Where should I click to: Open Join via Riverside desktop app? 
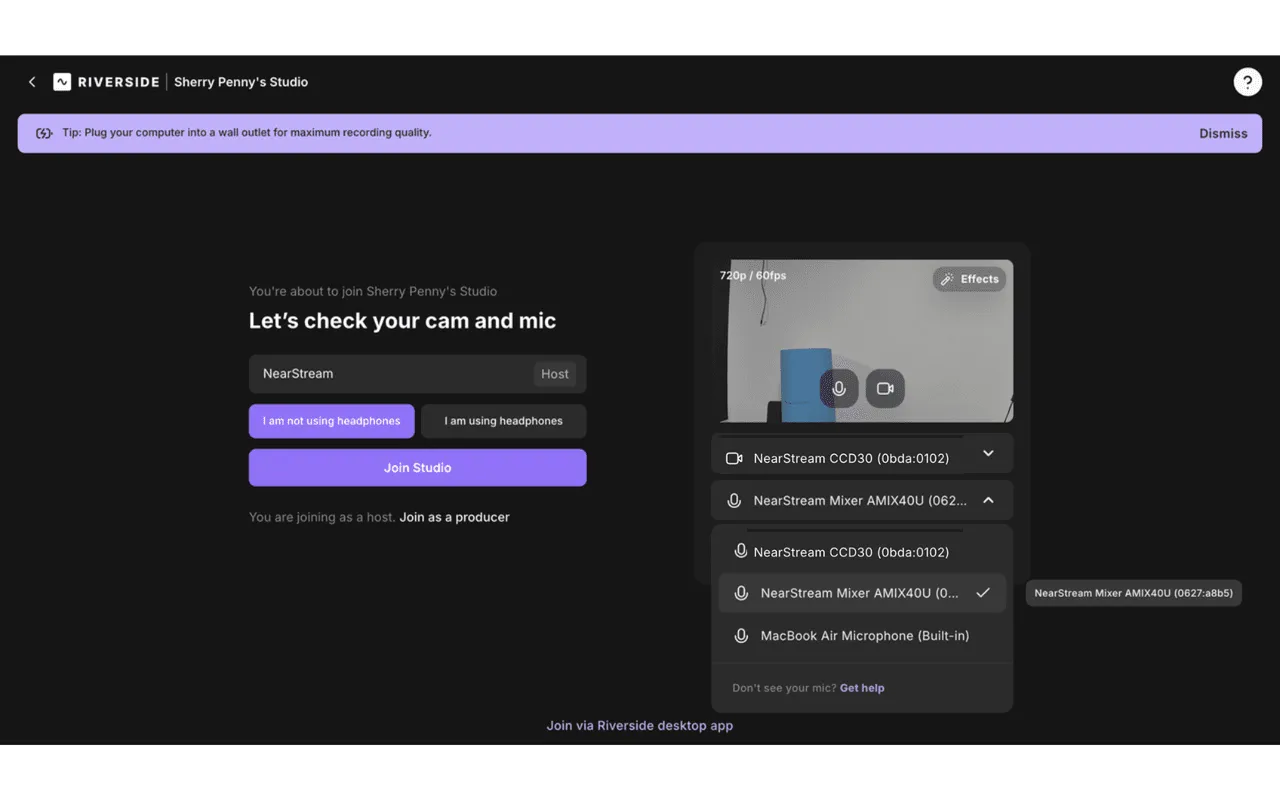pyautogui.click(x=640, y=725)
